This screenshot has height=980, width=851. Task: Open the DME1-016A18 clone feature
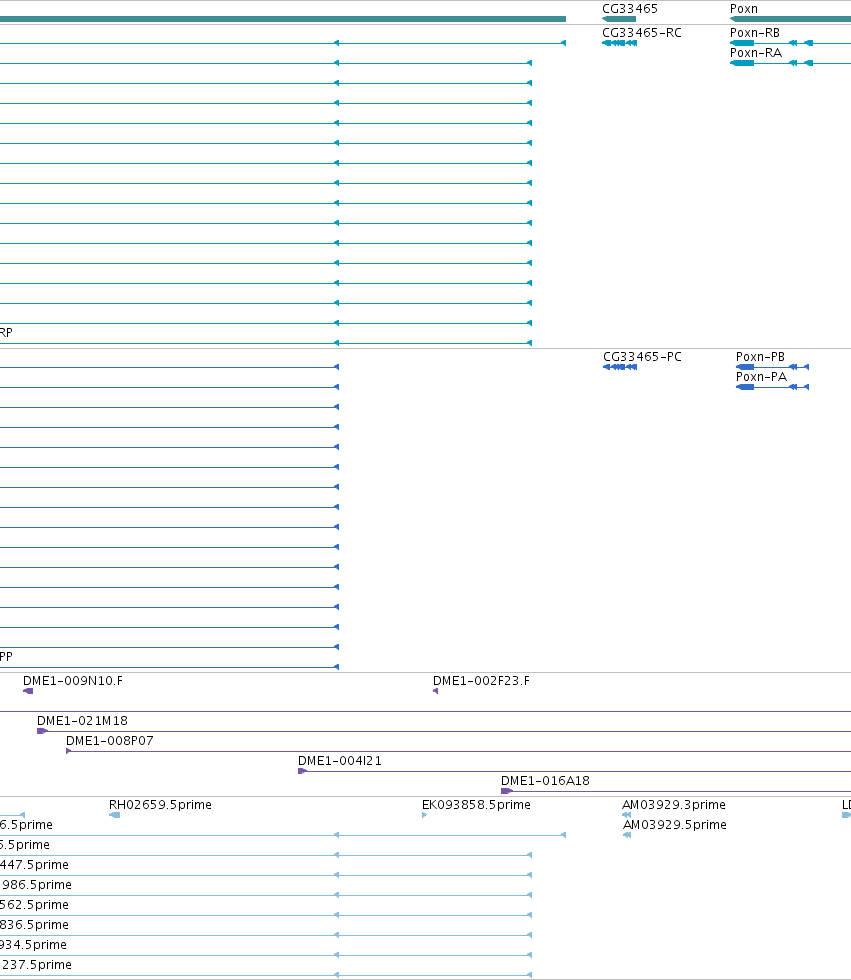[x=676, y=791]
